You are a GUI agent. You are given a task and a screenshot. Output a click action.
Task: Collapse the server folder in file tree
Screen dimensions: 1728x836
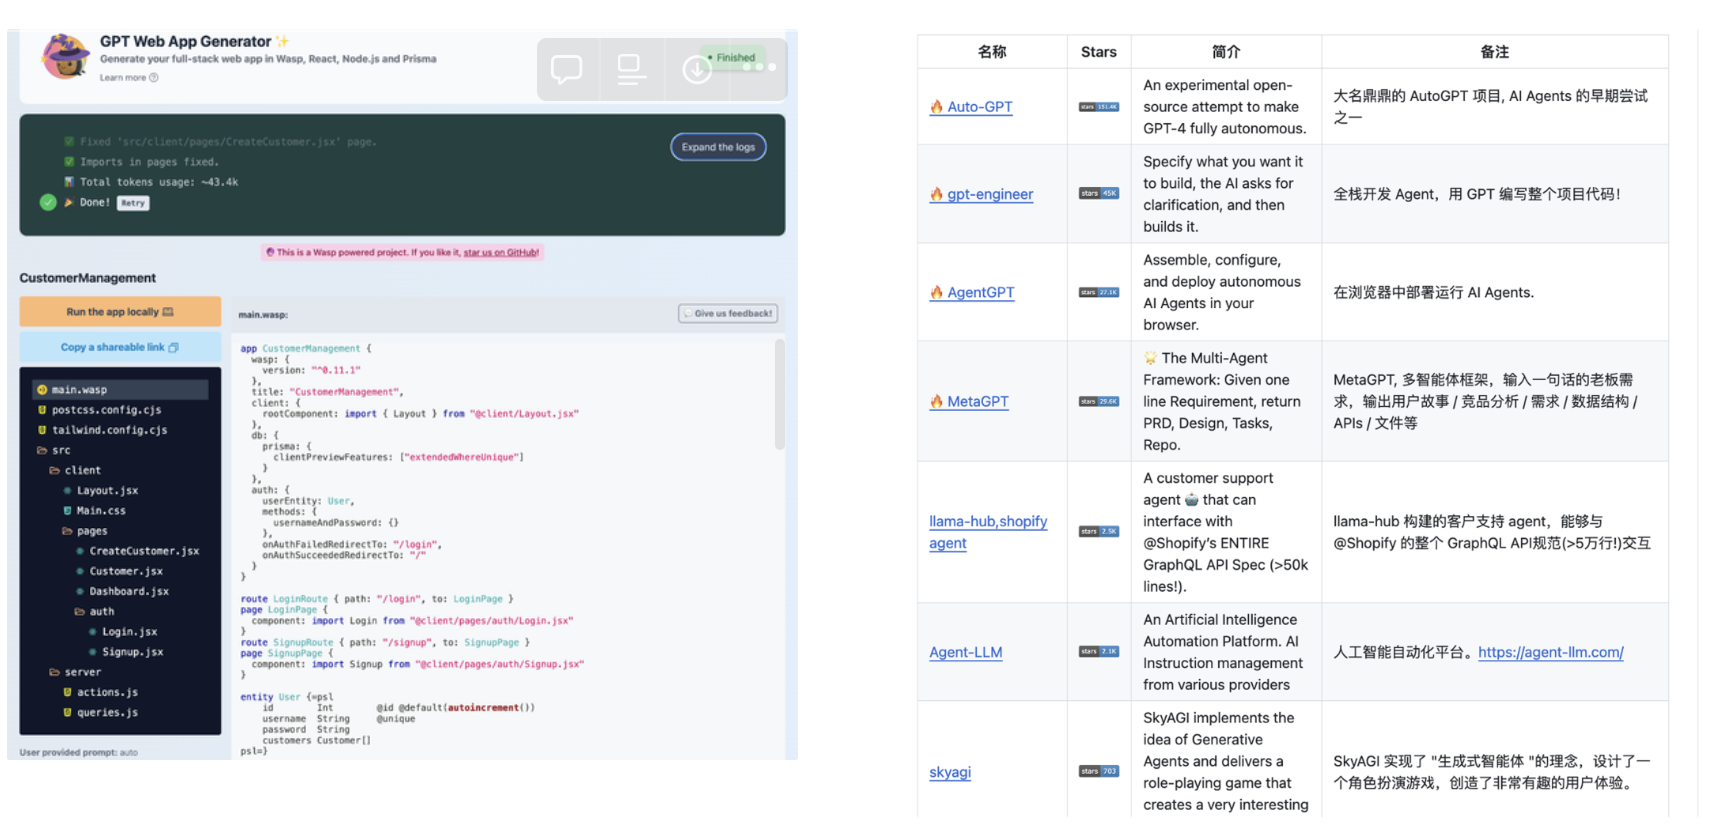74,672
